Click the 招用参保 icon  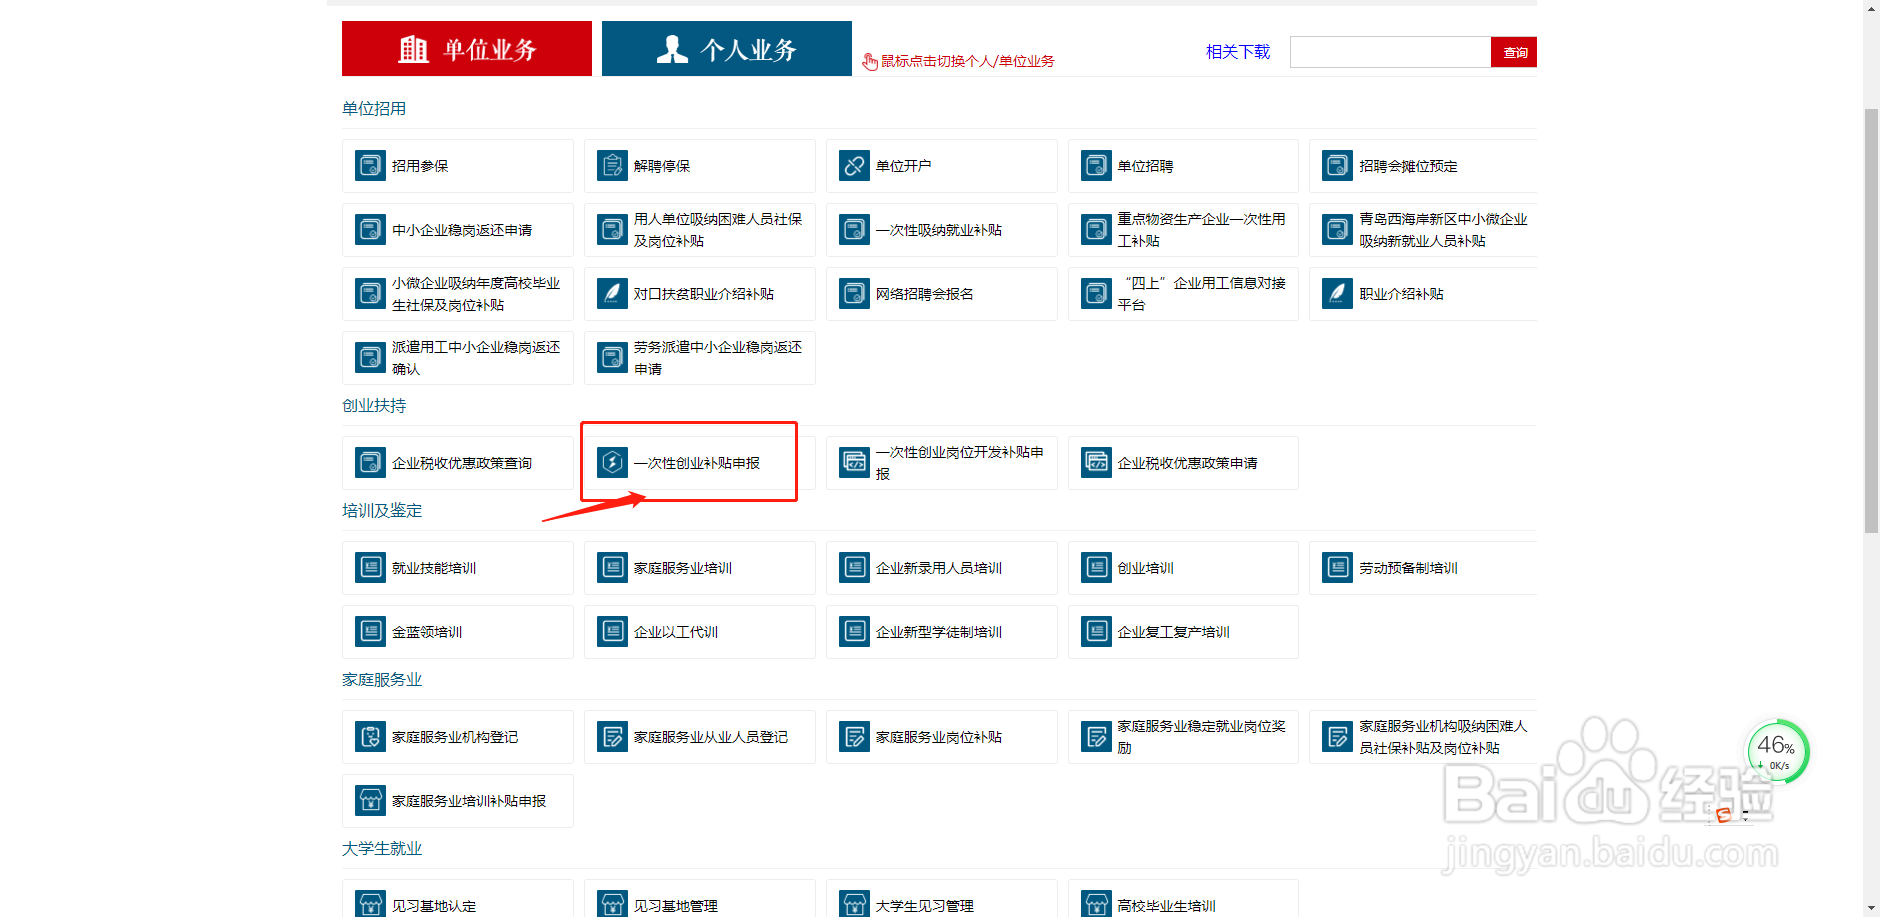pyautogui.click(x=370, y=166)
